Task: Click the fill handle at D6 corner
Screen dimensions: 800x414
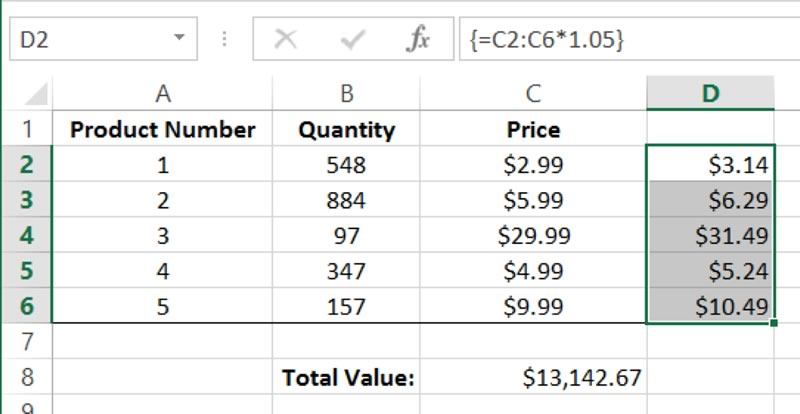Action: pyautogui.click(x=774, y=323)
